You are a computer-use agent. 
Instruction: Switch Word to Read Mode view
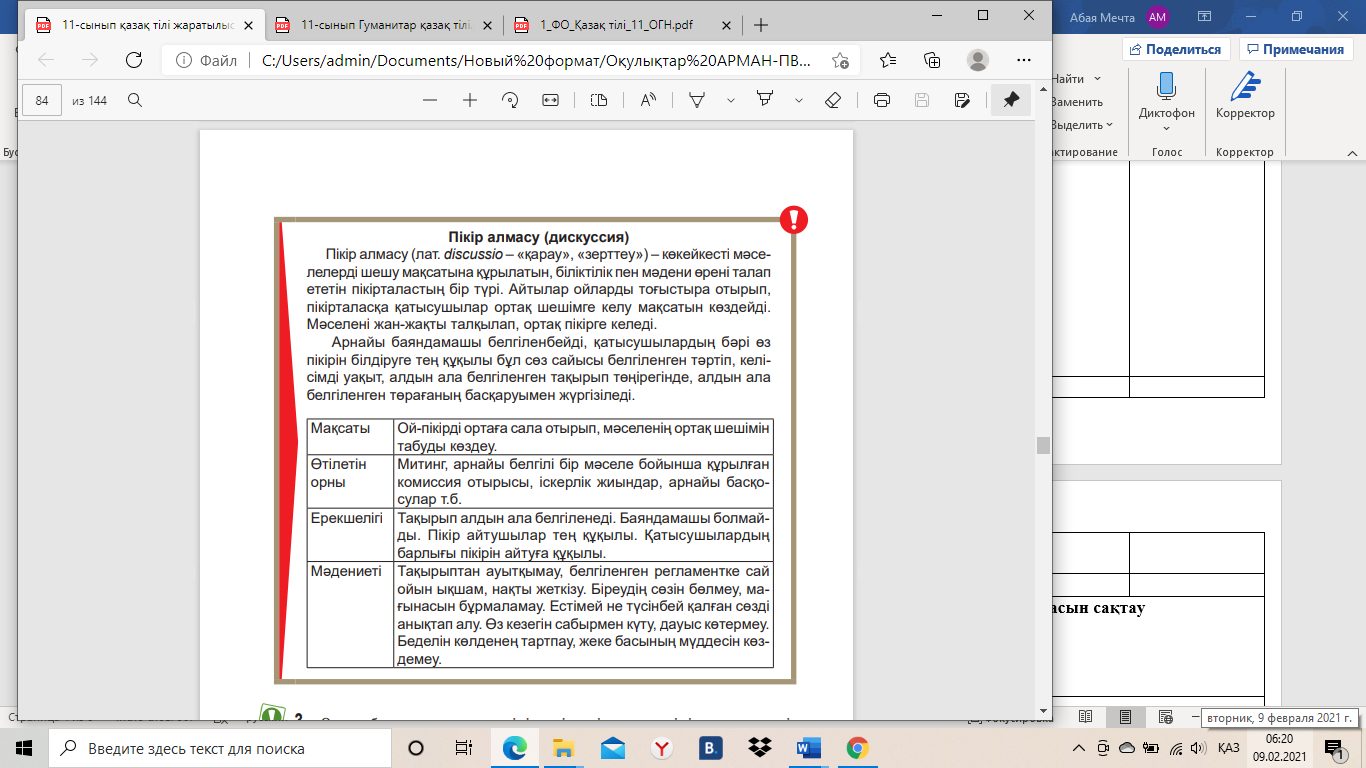[x=1086, y=717]
